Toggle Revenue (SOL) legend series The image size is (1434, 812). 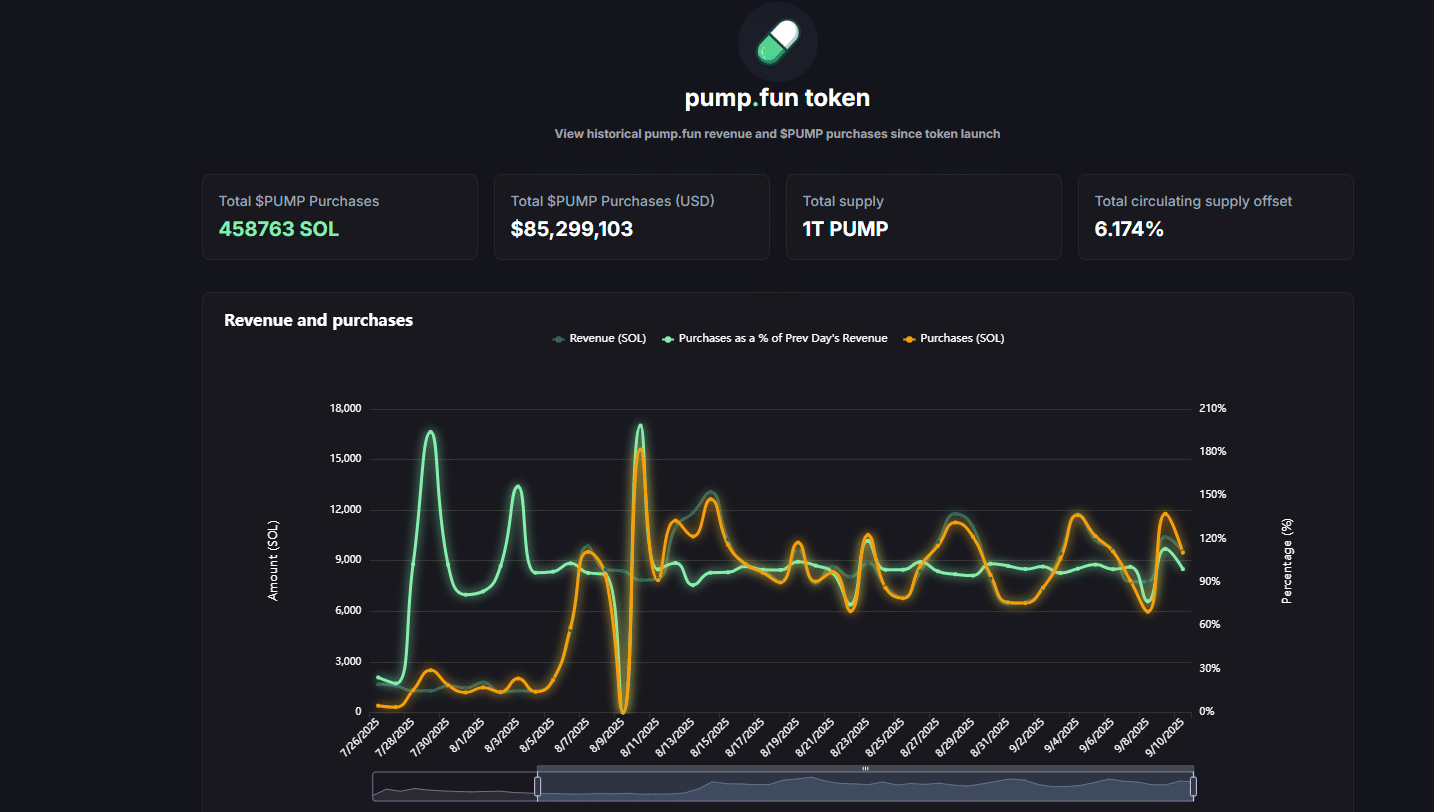(x=599, y=338)
